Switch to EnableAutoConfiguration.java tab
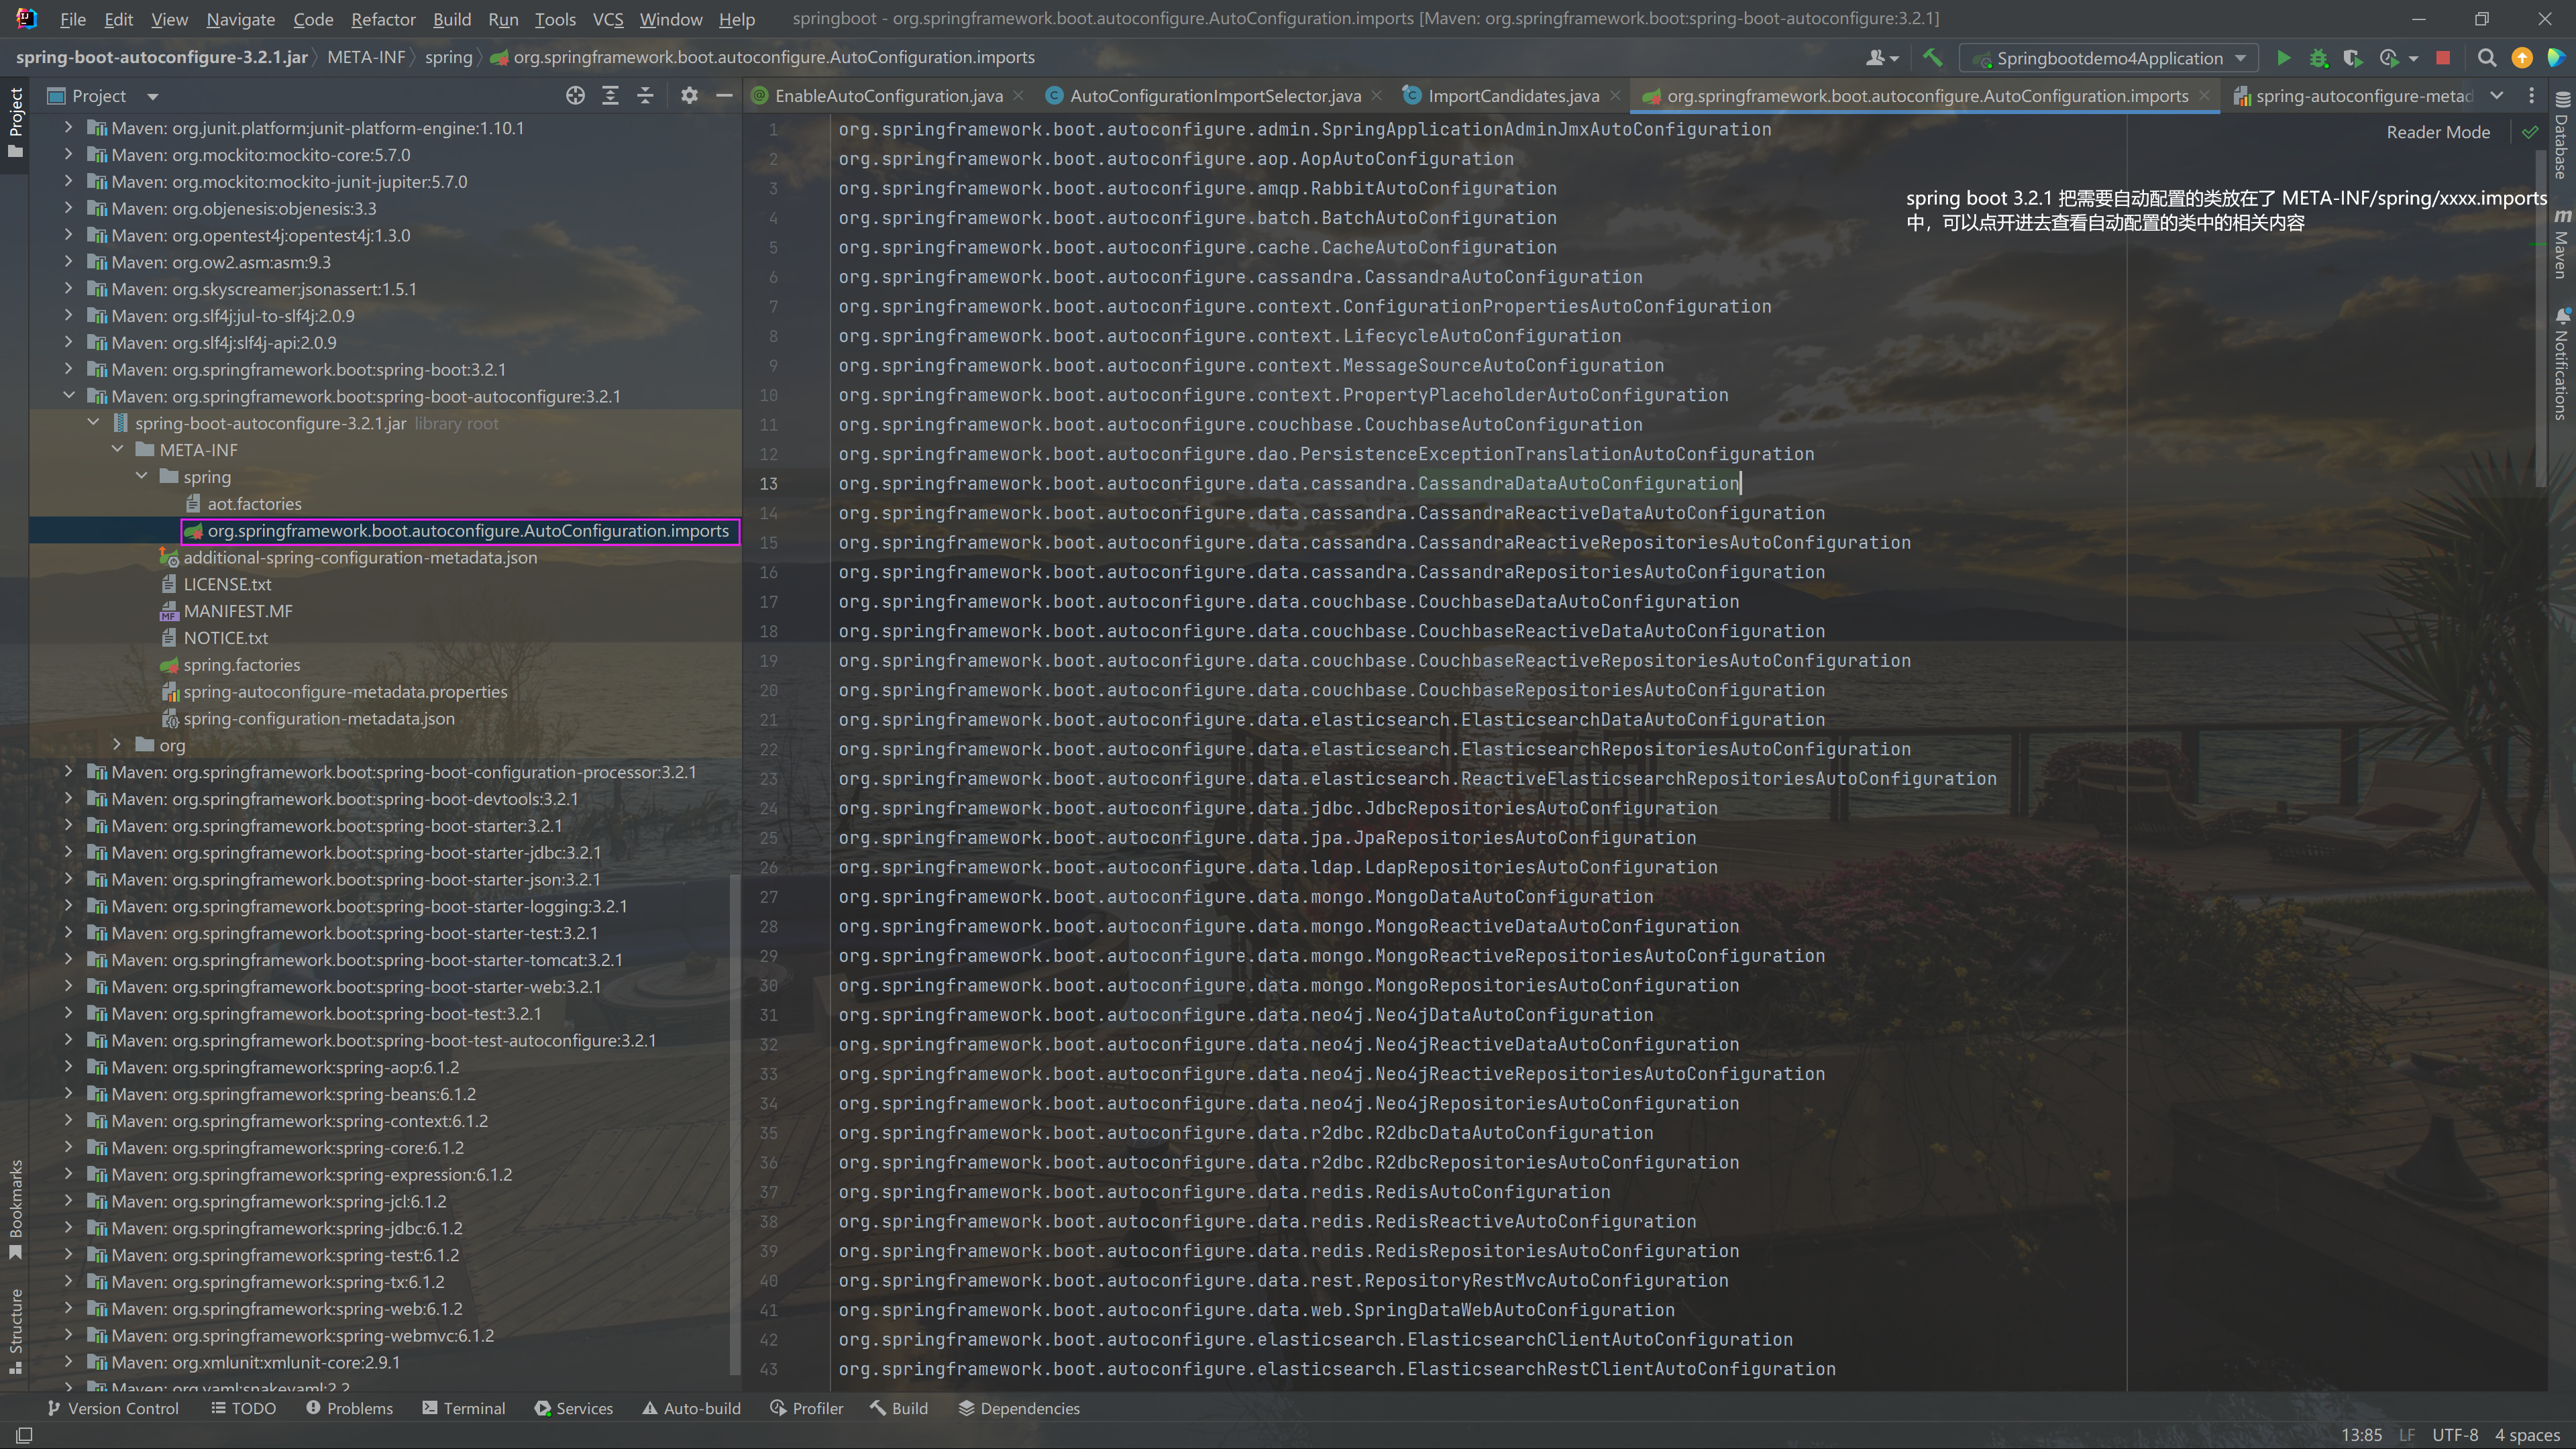This screenshot has width=2576, height=1449. point(889,96)
